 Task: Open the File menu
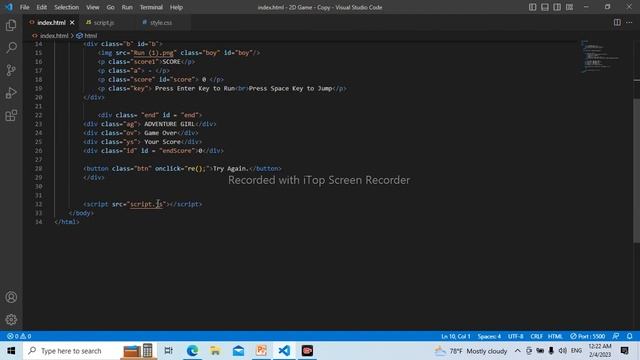[24, 7]
